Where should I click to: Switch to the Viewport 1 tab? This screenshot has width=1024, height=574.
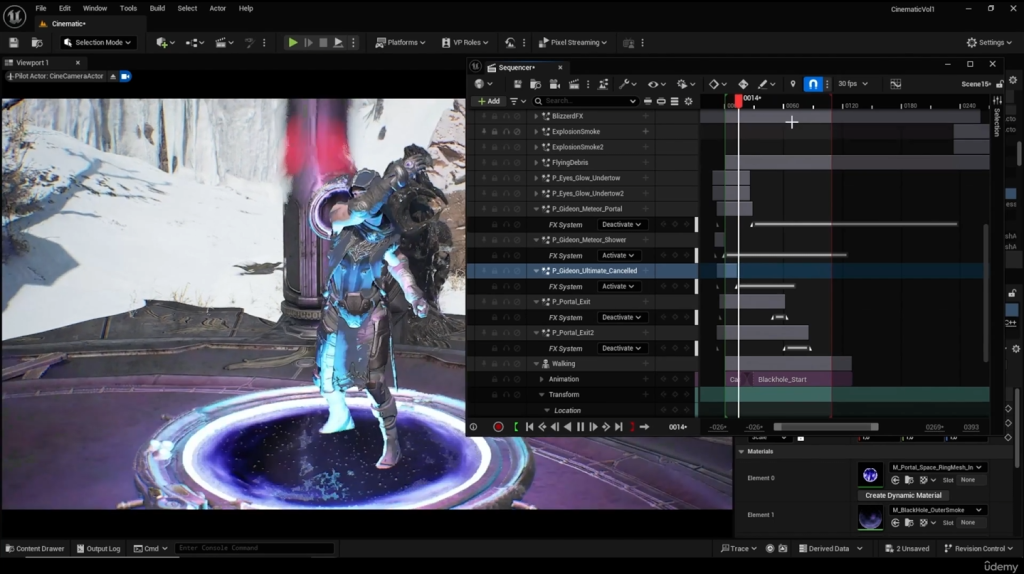click(31, 63)
